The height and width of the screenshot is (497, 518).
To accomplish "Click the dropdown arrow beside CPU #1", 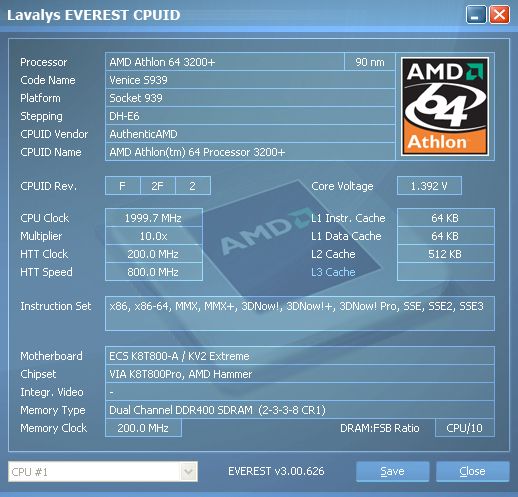I will (188, 472).
